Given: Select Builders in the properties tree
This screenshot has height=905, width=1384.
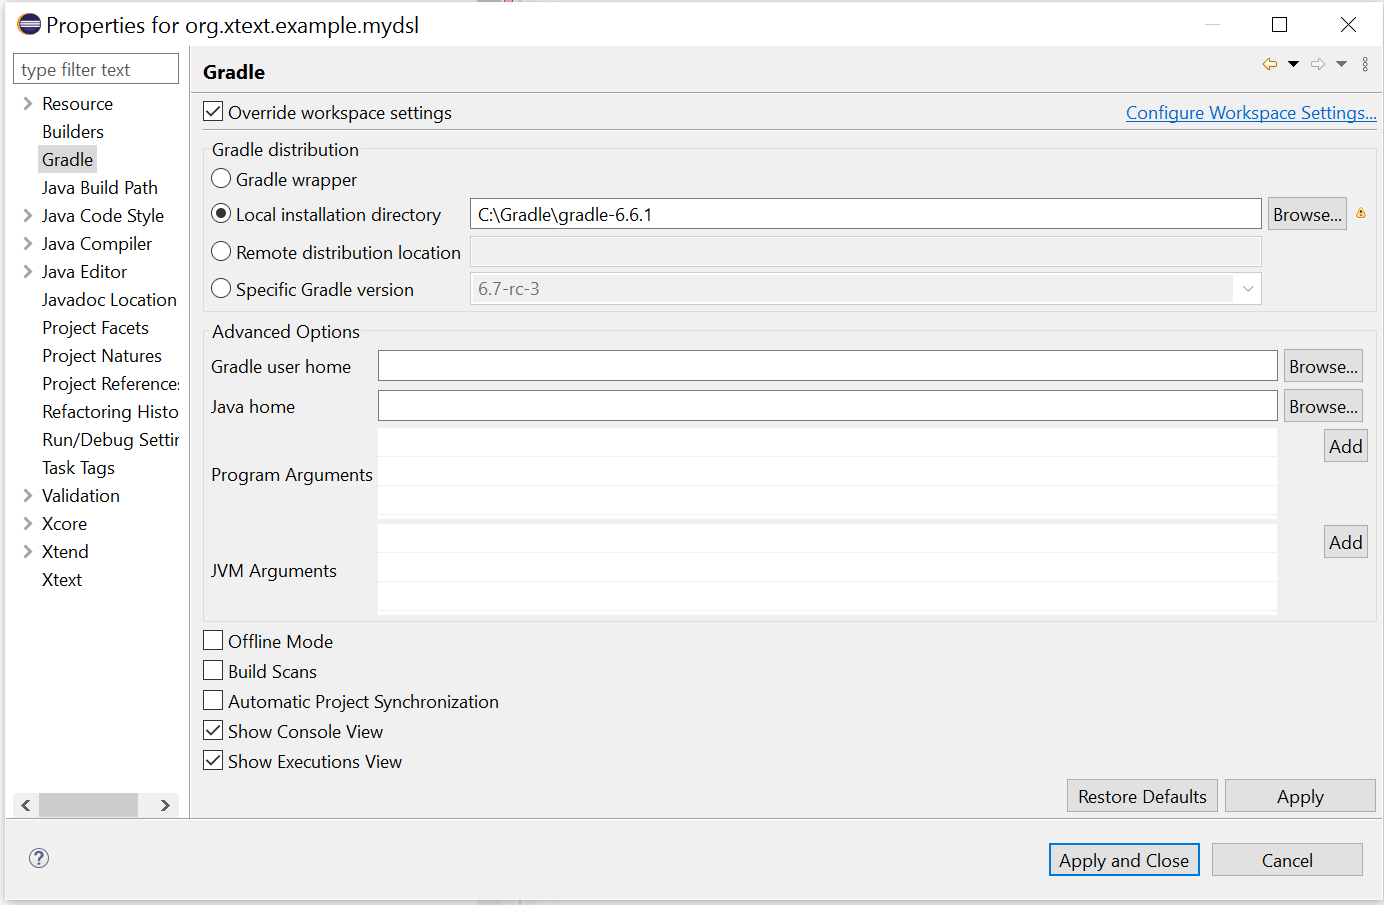Looking at the screenshot, I should [x=73, y=132].
